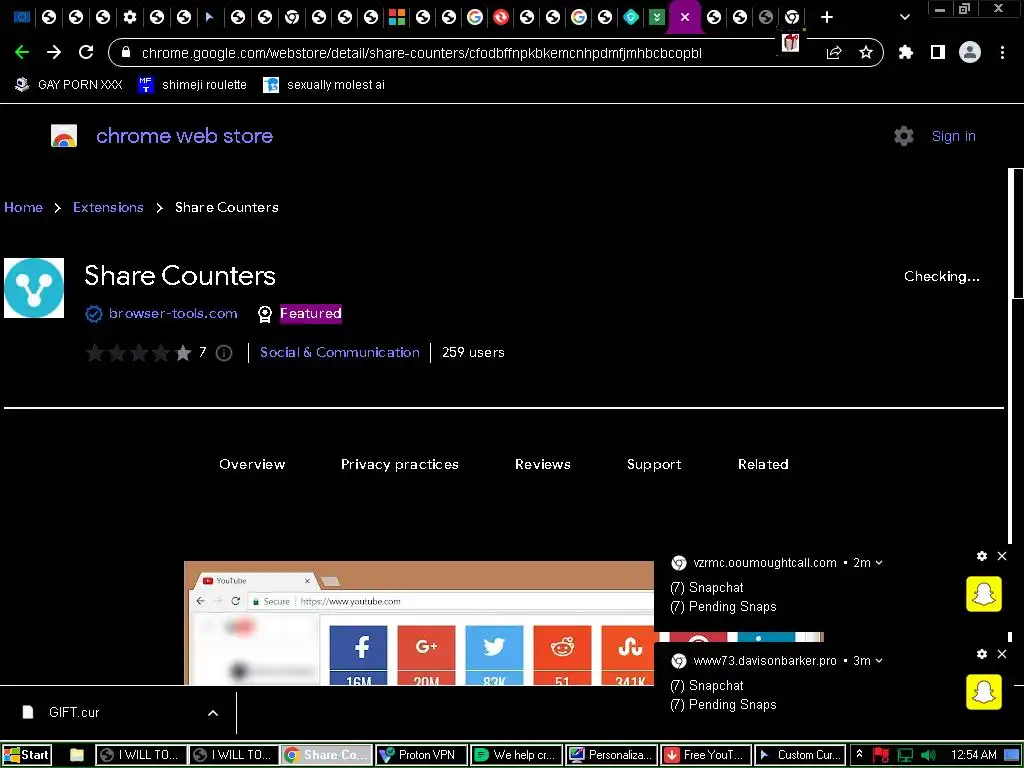Image resolution: width=1024 pixels, height=768 pixels.
Task: Open the shimeji roulette bookmark
Action: tap(193, 85)
